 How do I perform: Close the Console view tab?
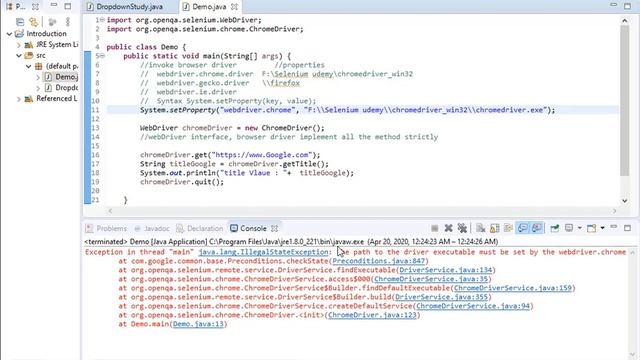point(274,228)
